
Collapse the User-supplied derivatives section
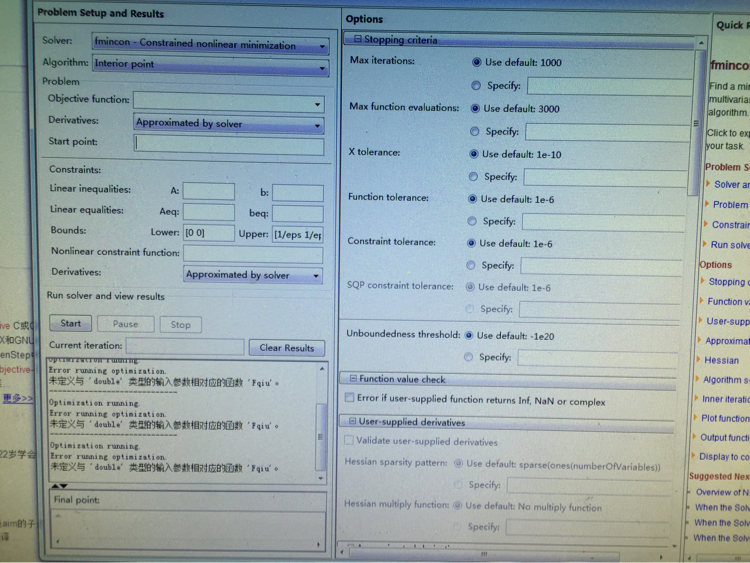pyautogui.click(x=353, y=421)
